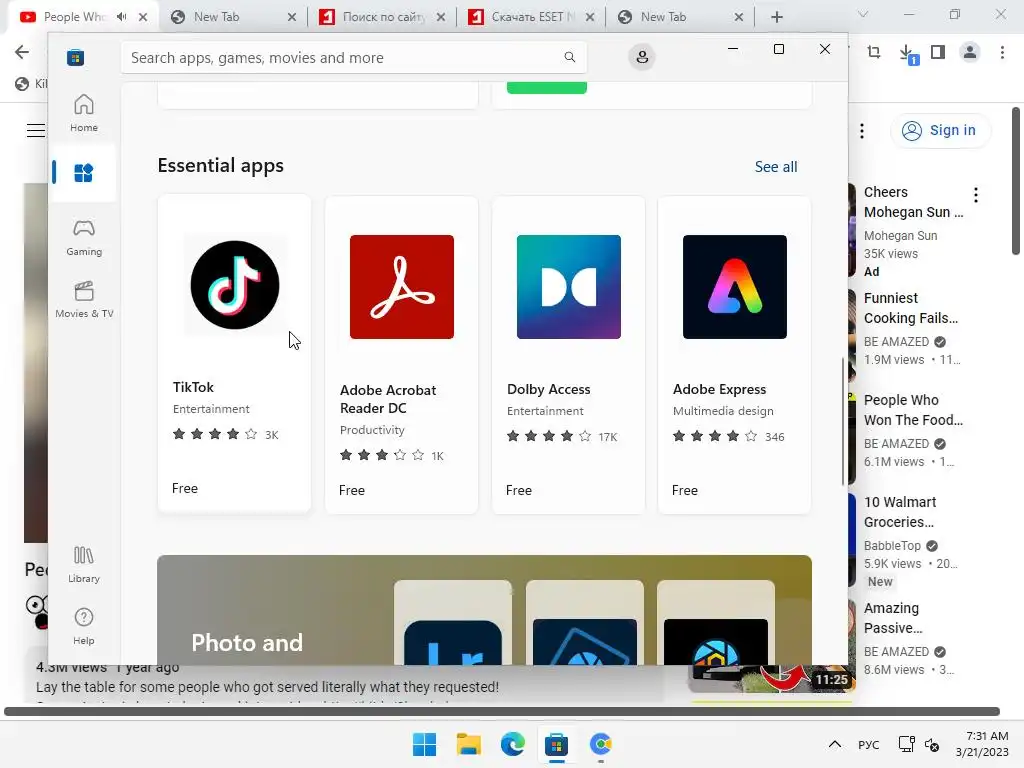Screen dimensions: 1024x768
Task: Click the Microsoft Store logo icon
Action: [x=75, y=57]
